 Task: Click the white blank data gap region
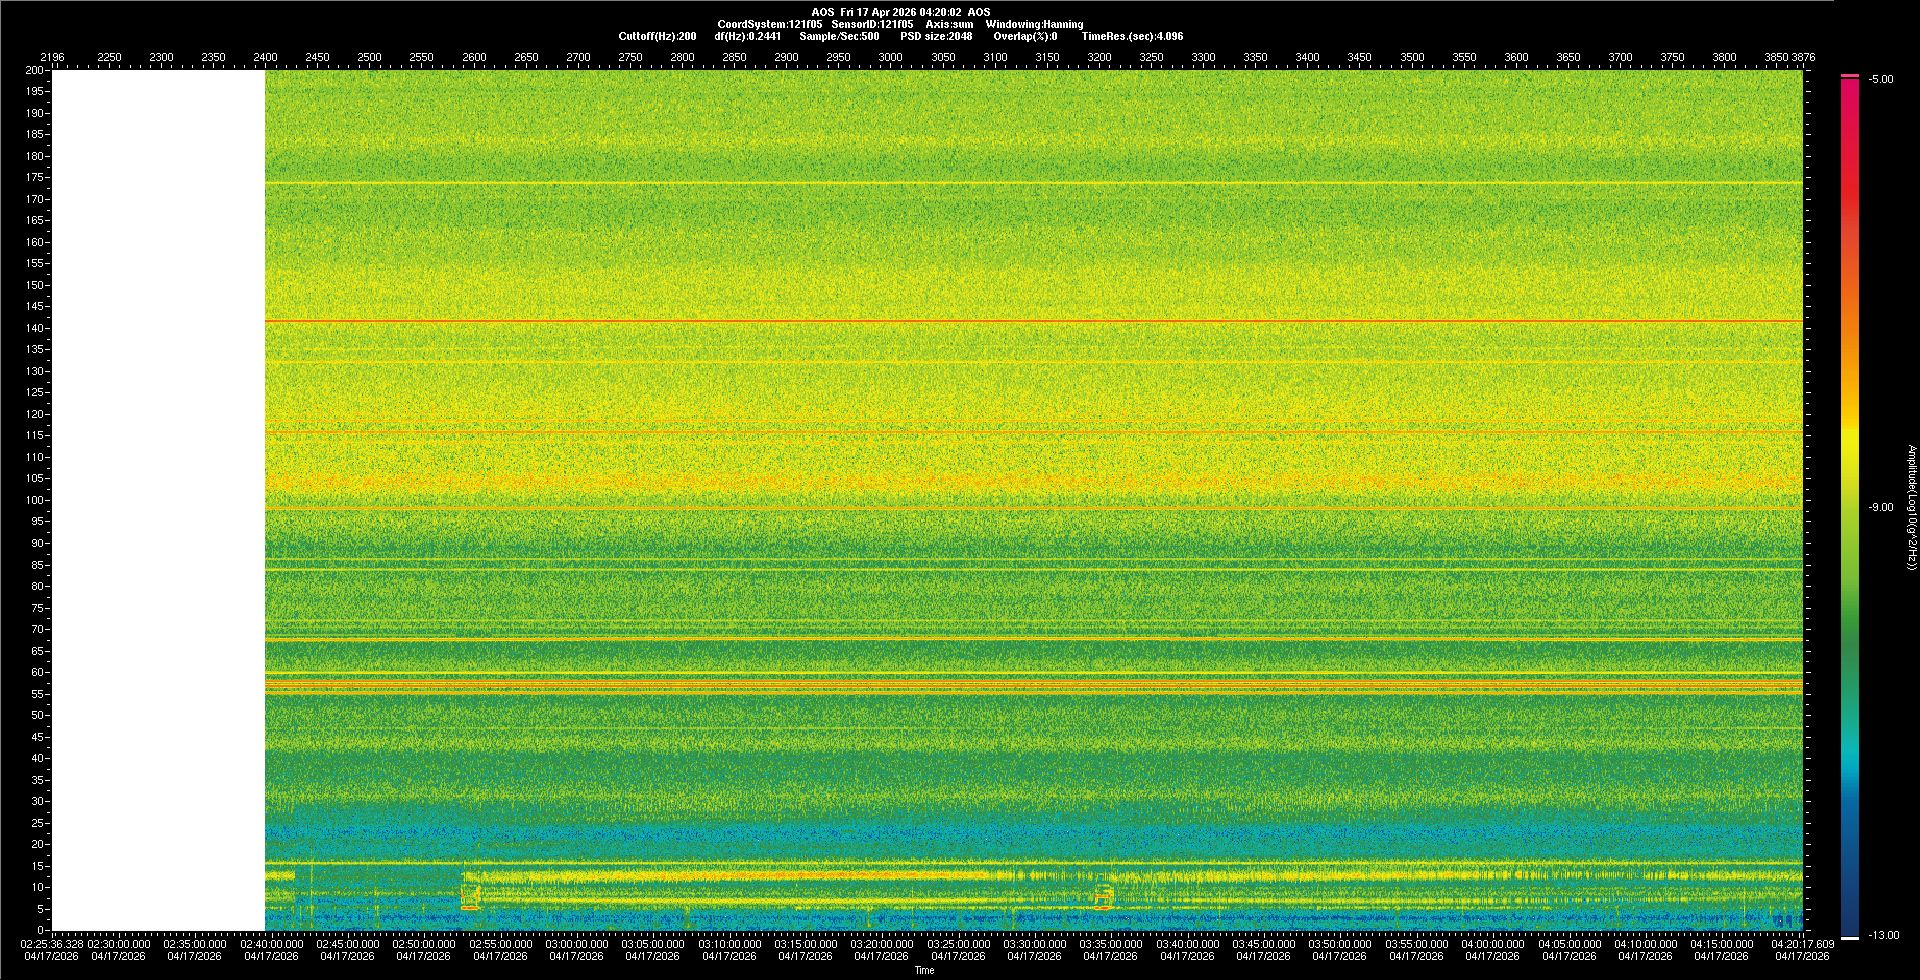(158, 500)
